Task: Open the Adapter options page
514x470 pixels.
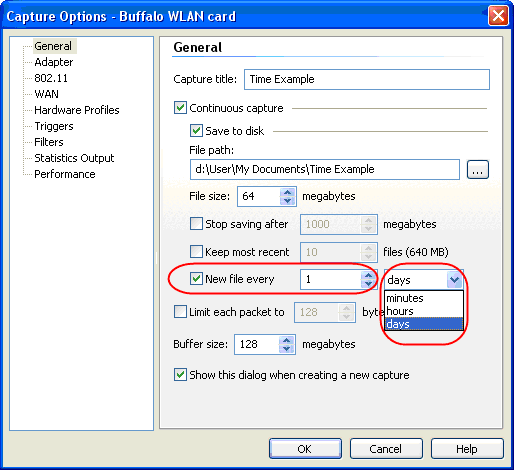Action: (x=54, y=62)
